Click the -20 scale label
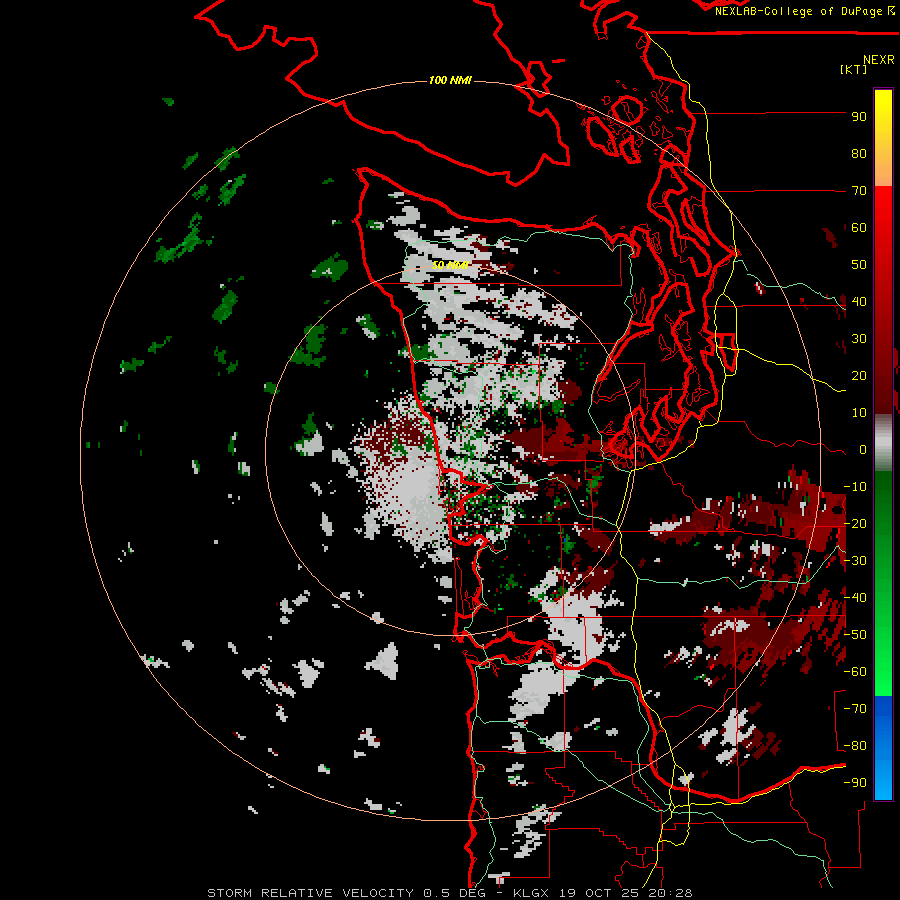The width and height of the screenshot is (900, 900). tap(855, 523)
